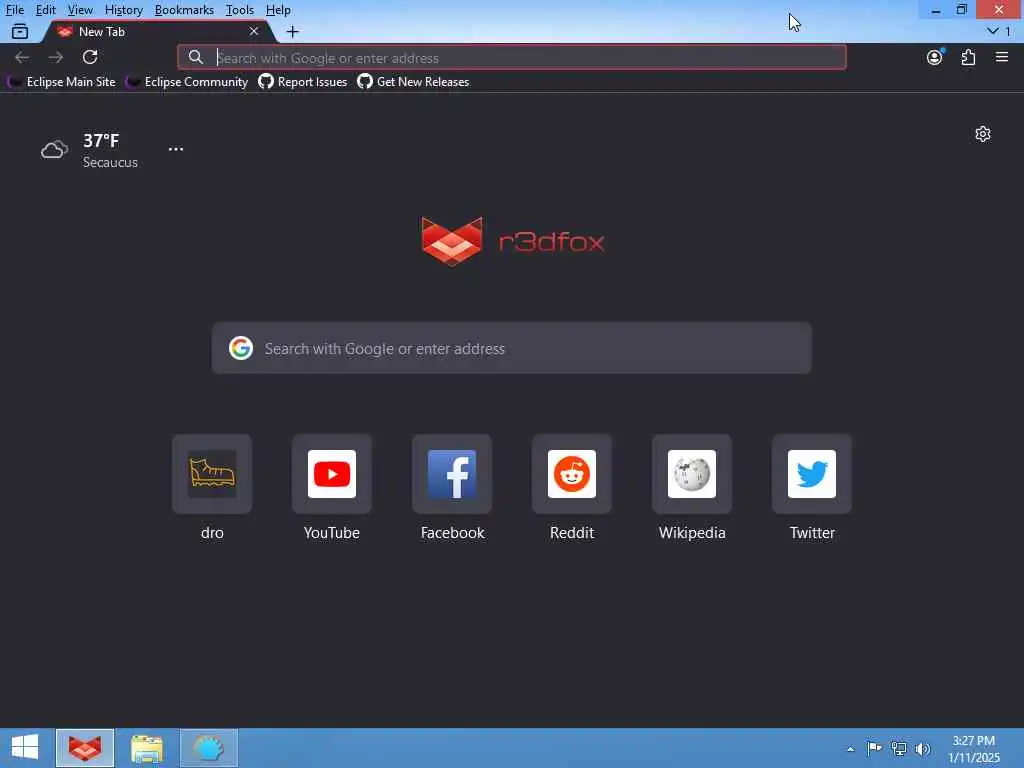Open the Firefox View icon beside the tabs
This screenshot has width=1024, height=768.
20,31
